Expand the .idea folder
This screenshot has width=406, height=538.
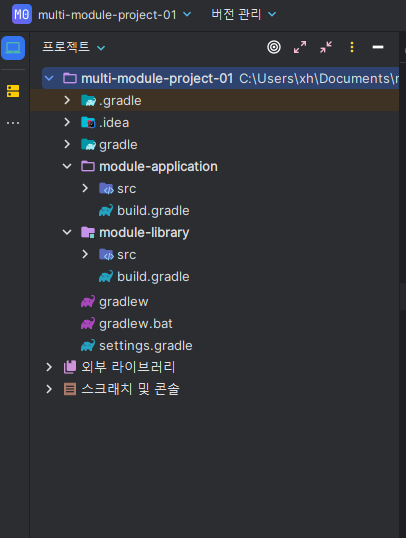(67, 122)
